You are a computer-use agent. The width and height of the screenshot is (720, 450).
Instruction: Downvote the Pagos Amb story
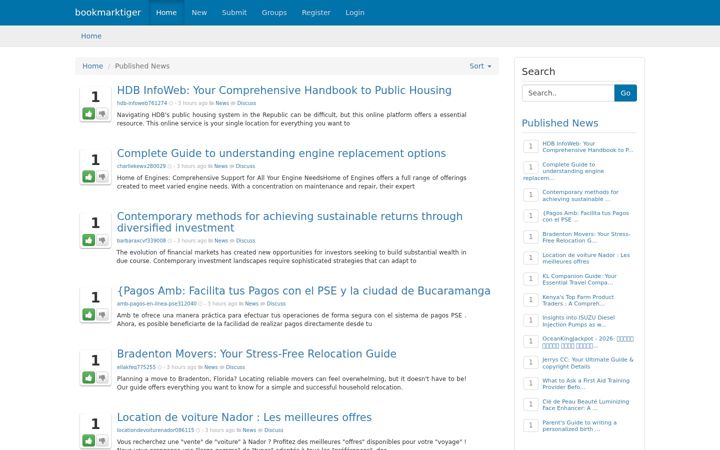(102, 314)
